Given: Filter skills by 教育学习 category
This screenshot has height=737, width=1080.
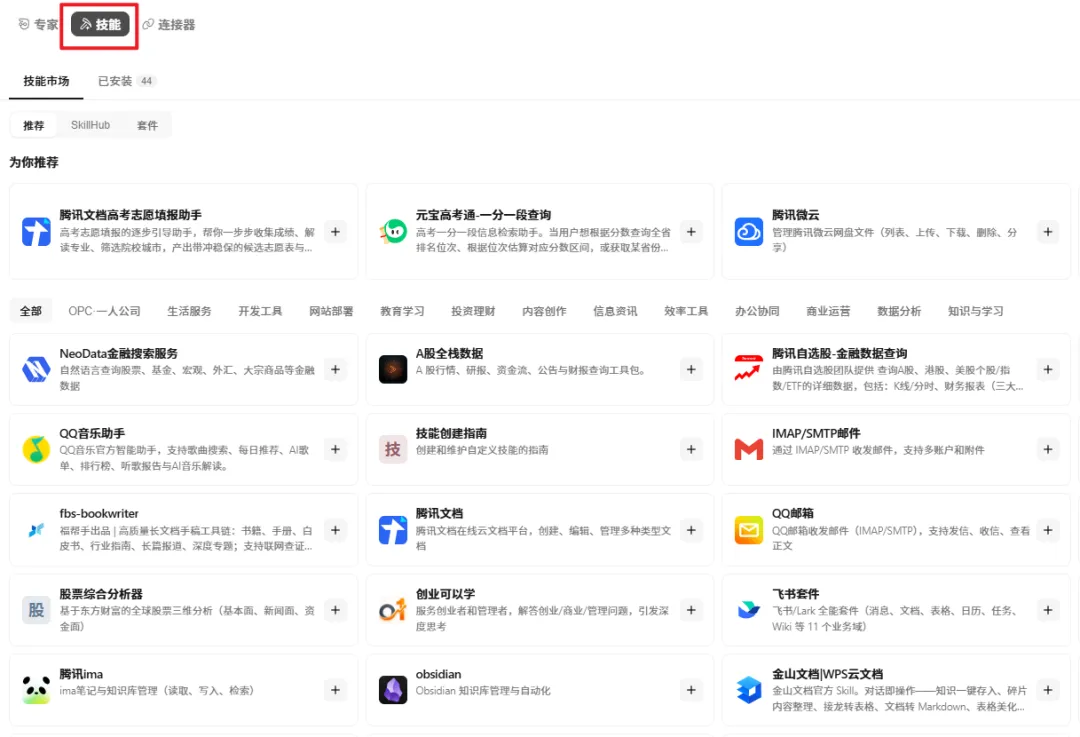Looking at the screenshot, I should 402,311.
